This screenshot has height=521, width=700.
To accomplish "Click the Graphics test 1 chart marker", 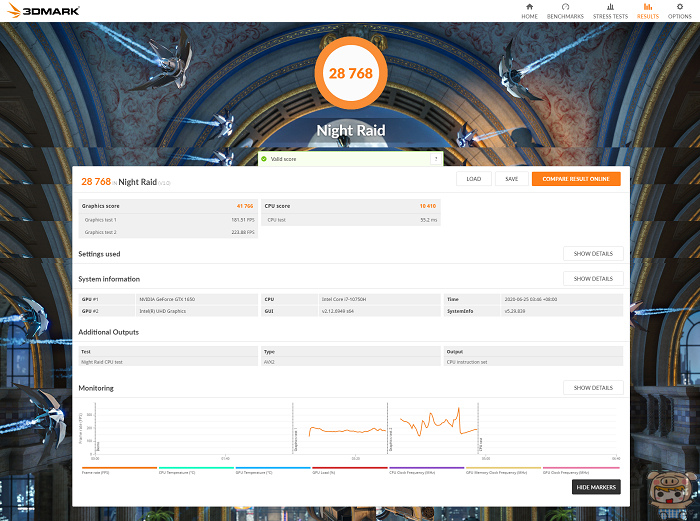I will (x=295, y=440).
